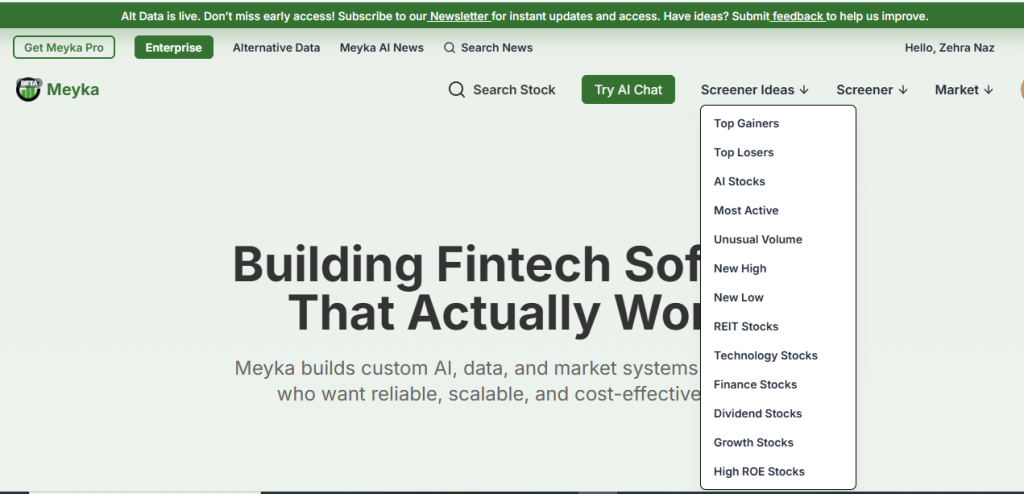
Task: Click the magnifier icon beside Search Stock
Action: pos(457,90)
